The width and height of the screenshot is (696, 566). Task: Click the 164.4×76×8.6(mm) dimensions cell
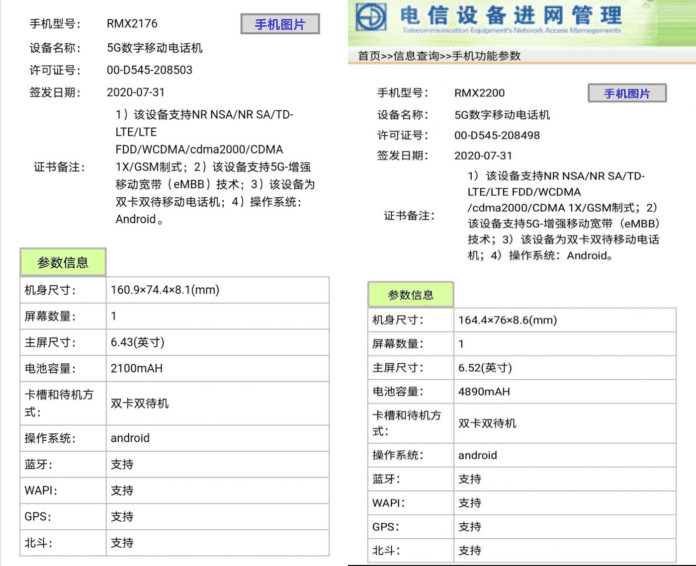click(x=507, y=320)
